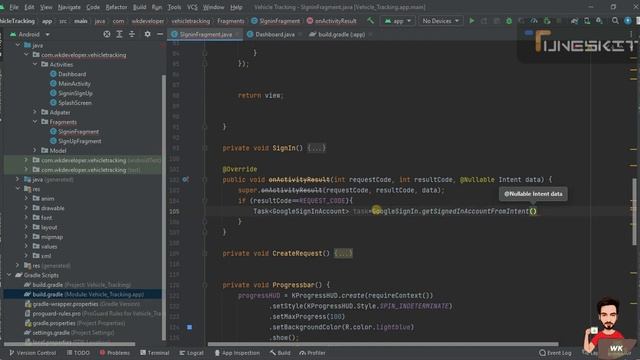Collapse the java folder in project tree
Image resolution: width=640 pixels, height=360 pixels.
tap(18, 45)
